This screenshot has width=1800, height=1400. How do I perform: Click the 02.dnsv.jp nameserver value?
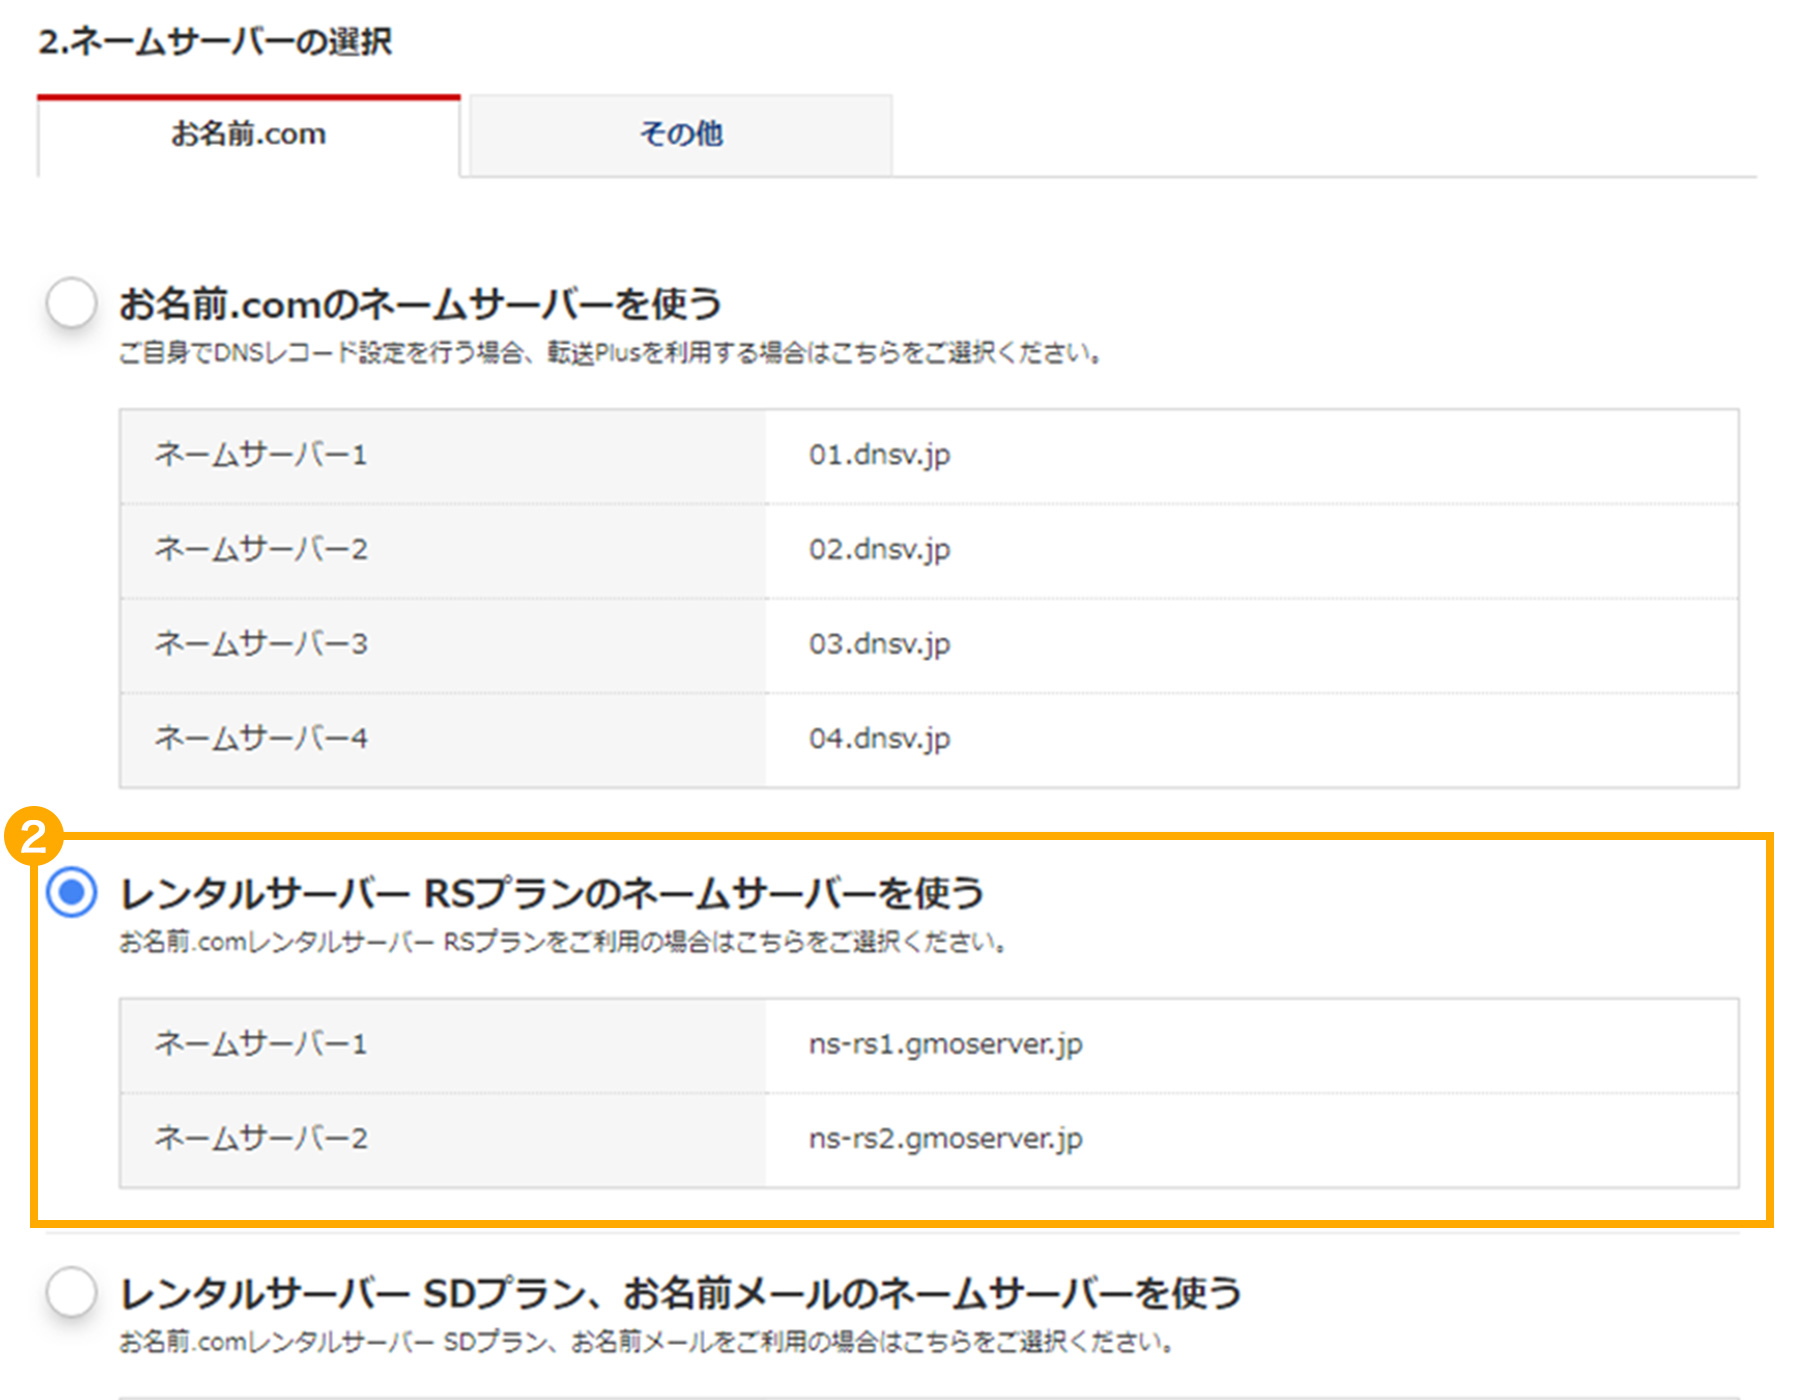click(880, 549)
